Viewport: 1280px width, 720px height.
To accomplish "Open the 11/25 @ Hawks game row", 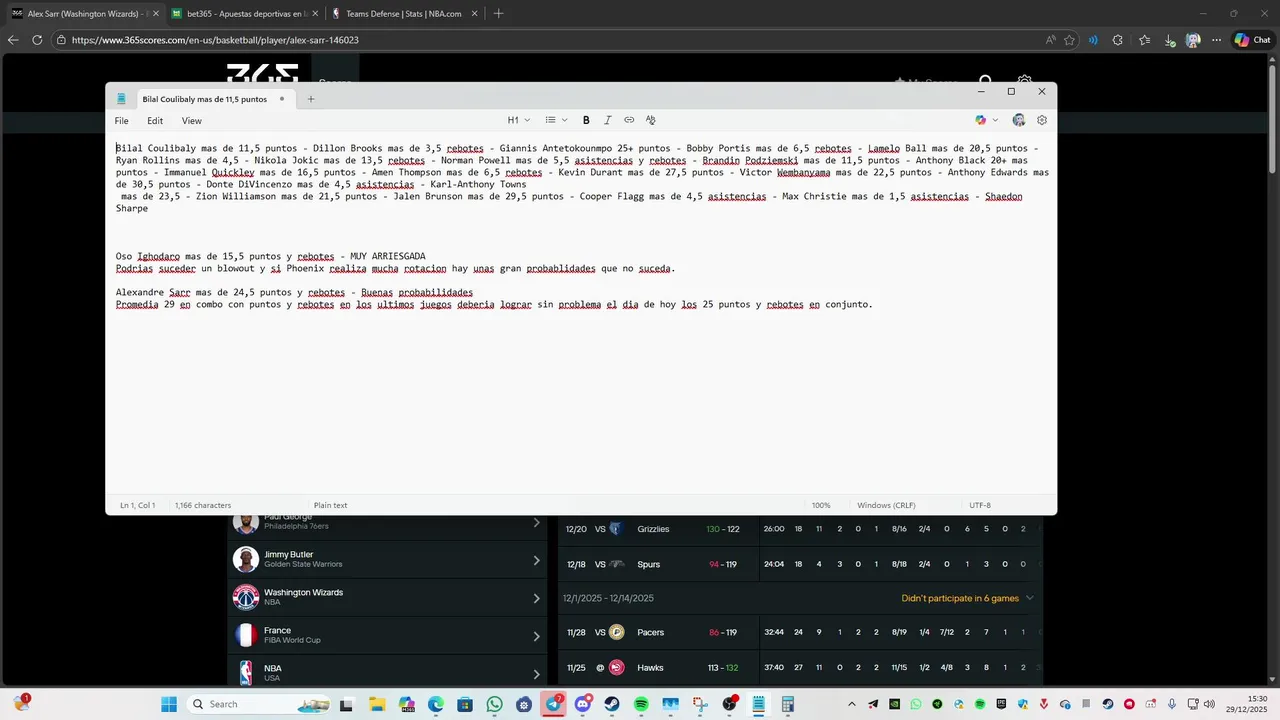I will click(800, 667).
